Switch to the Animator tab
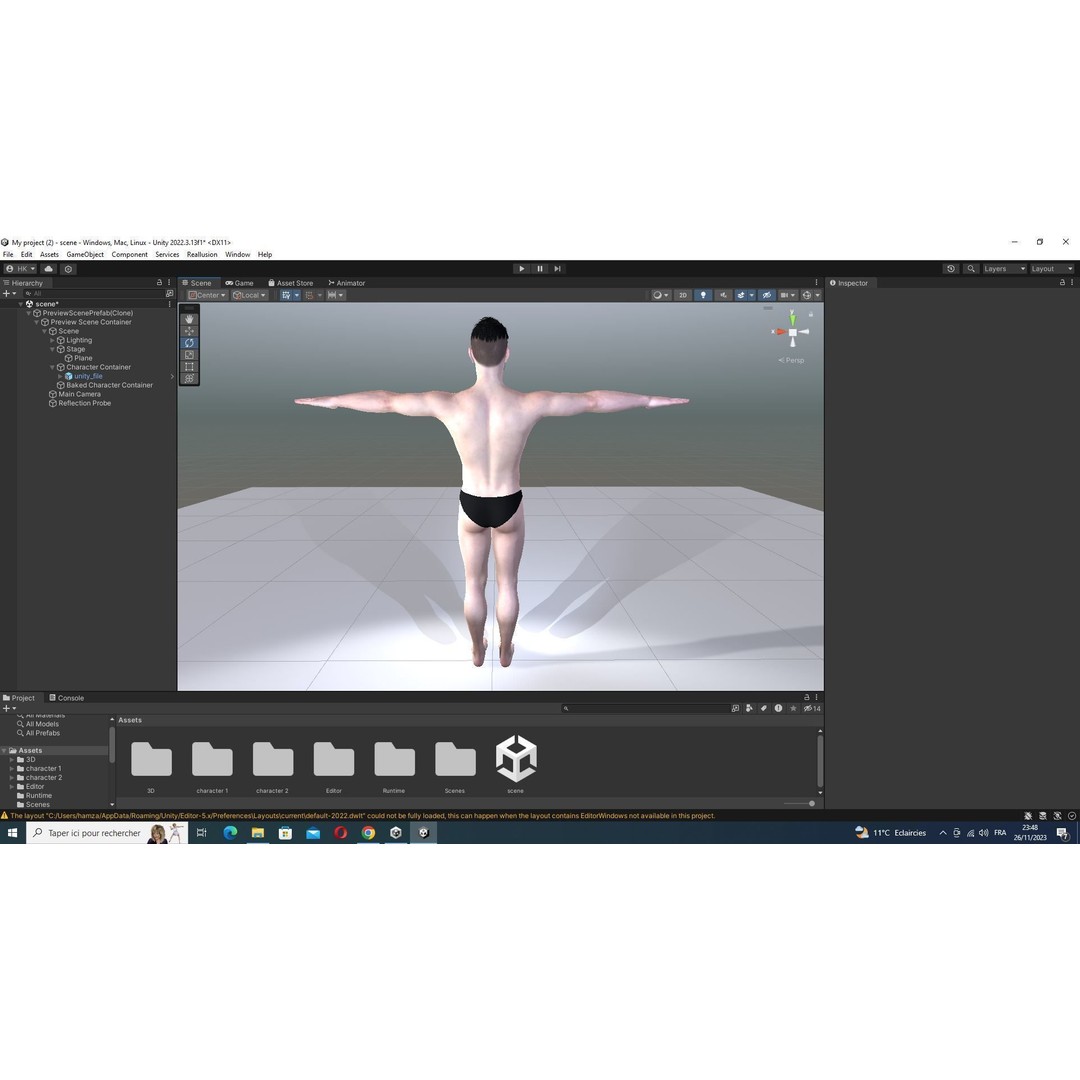 click(346, 282)
